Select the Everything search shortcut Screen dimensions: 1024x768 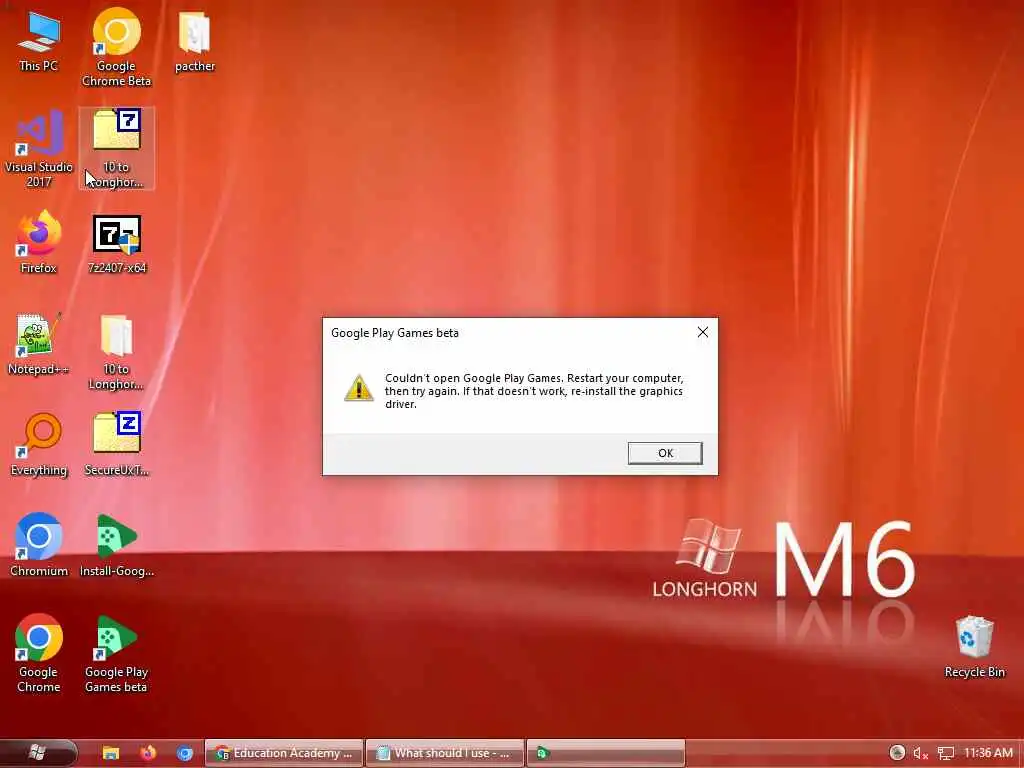click(39, 445)
